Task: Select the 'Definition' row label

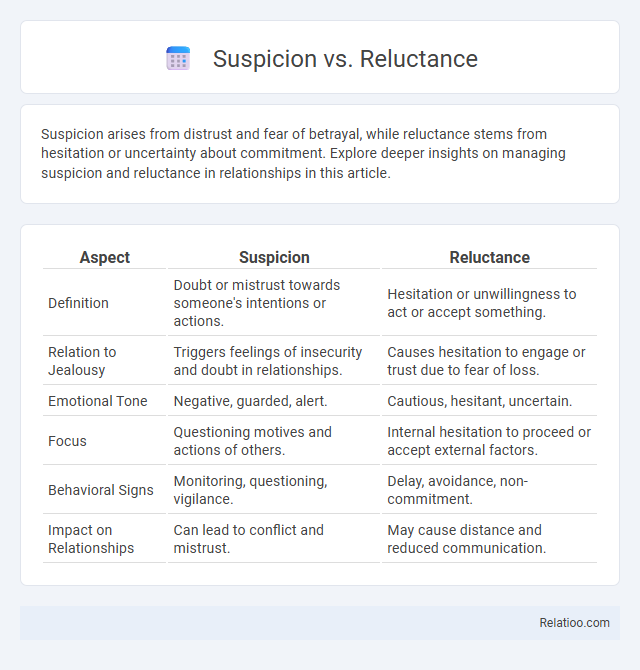Action: point(78,303)
